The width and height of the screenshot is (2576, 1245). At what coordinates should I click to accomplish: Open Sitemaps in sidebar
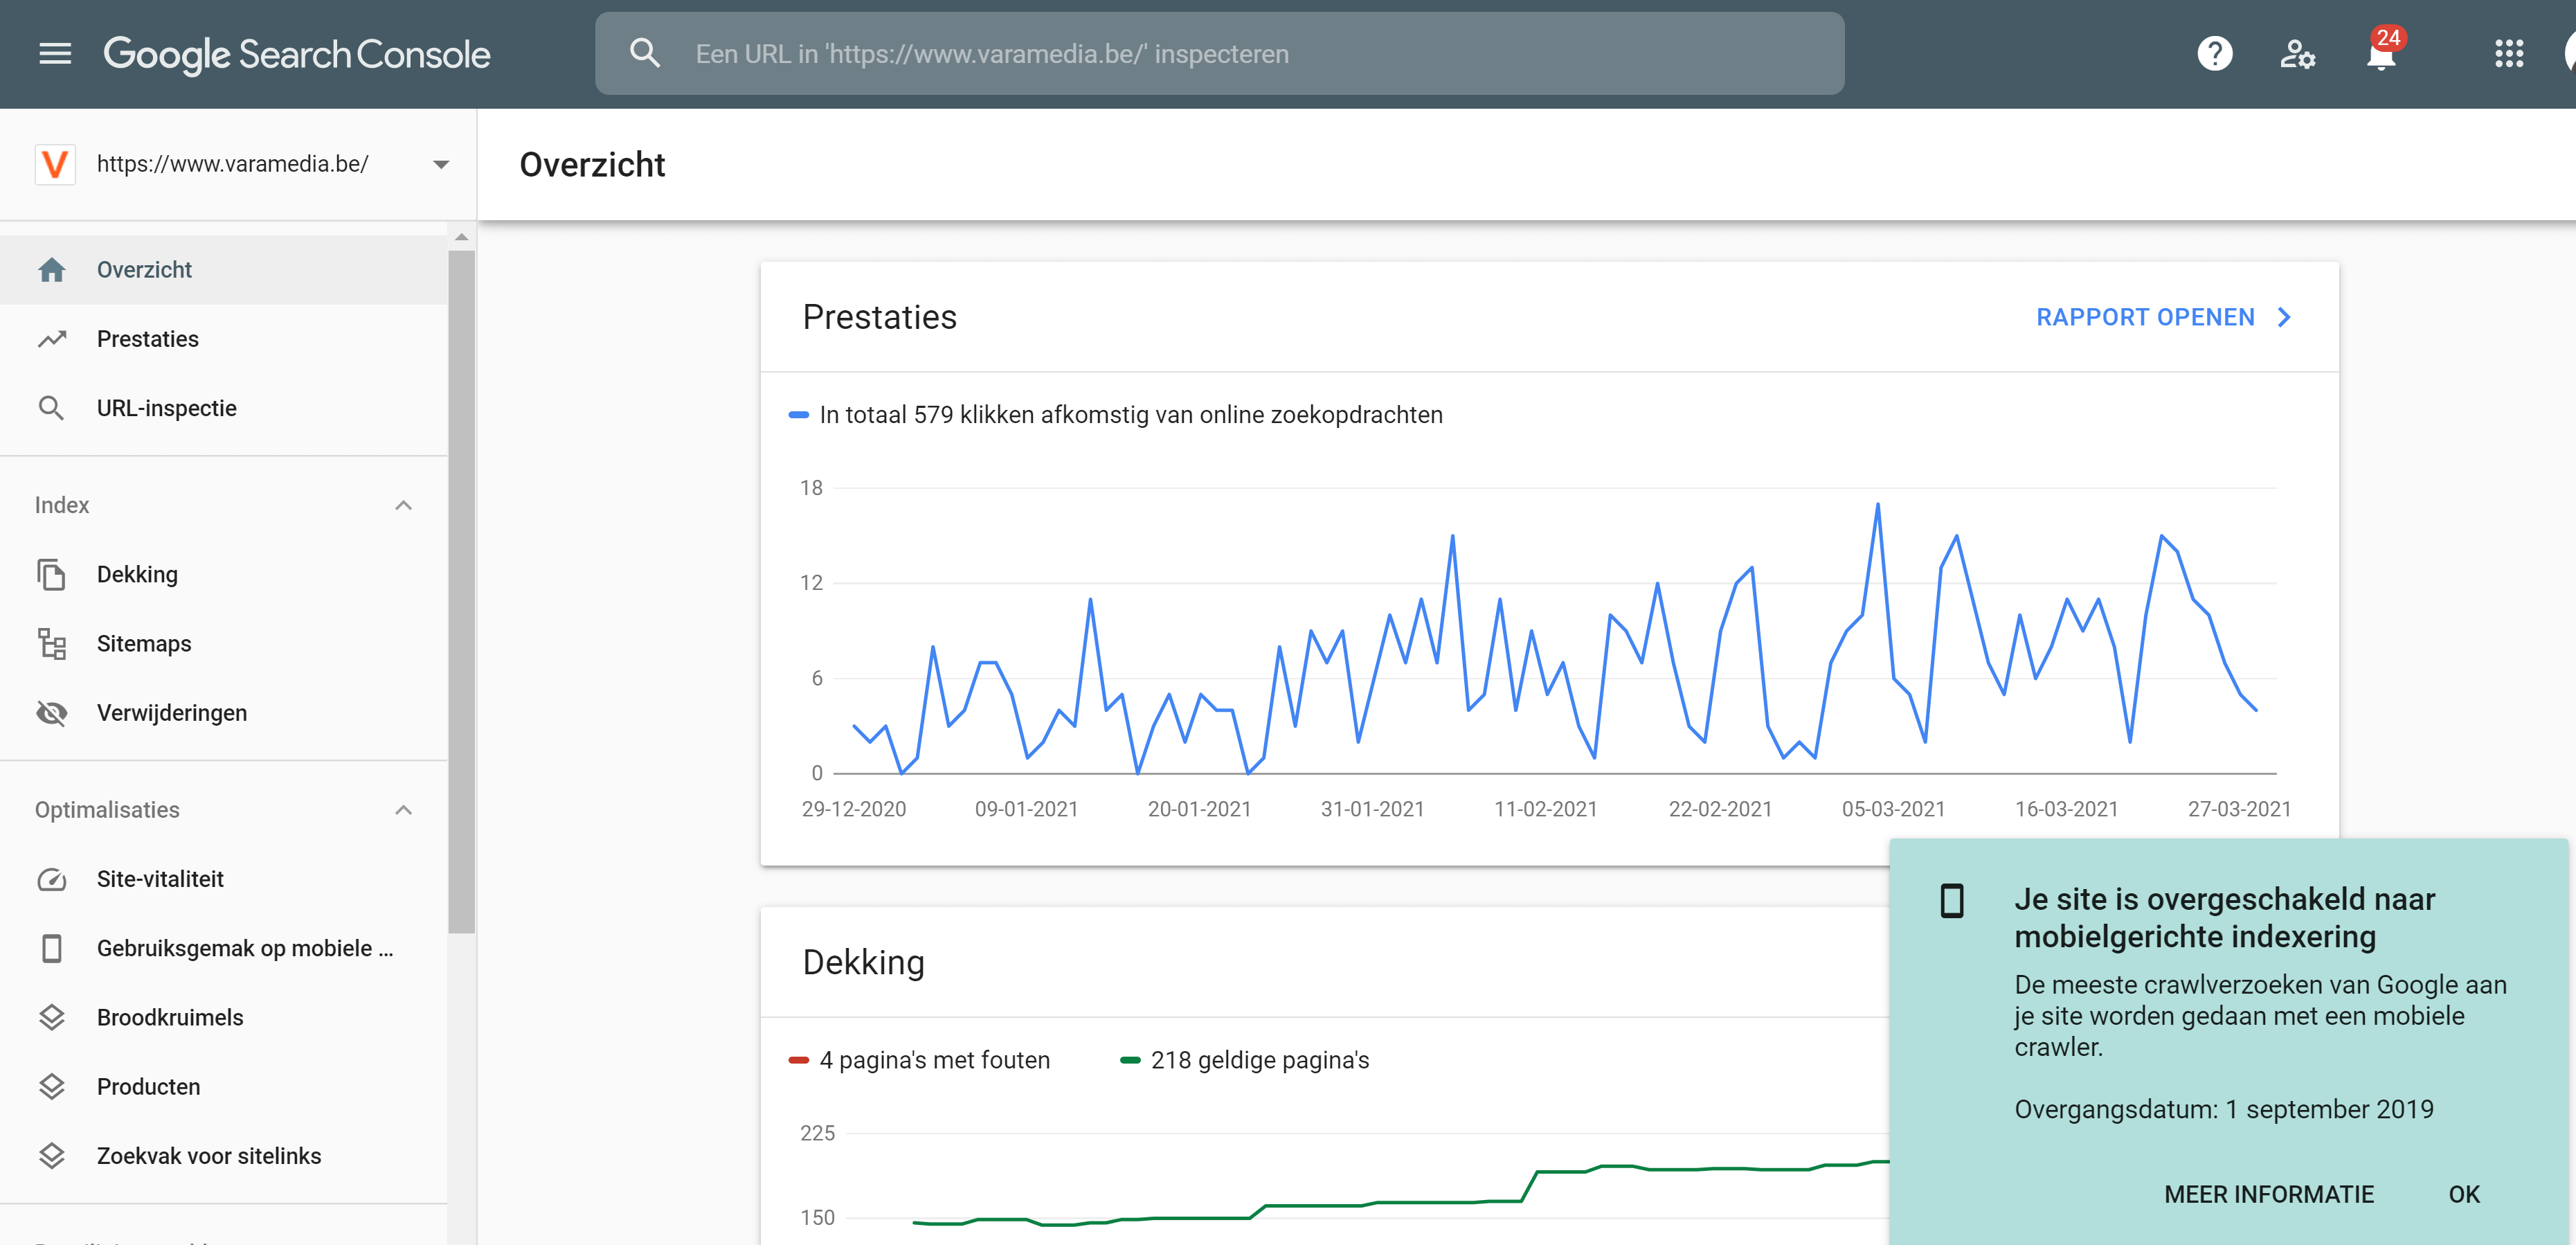coord(224,644)
